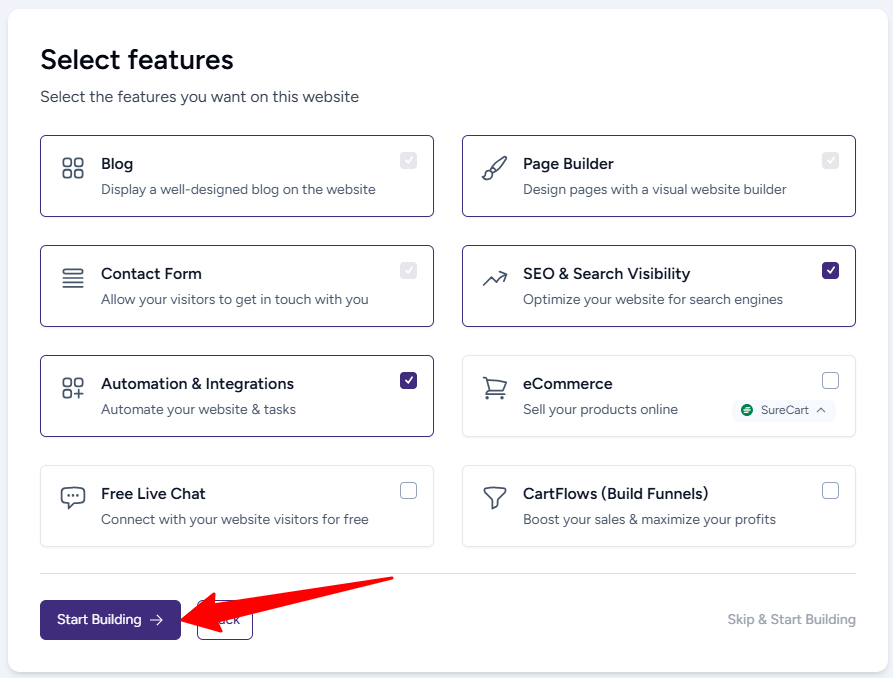Screen dimensions: 893x678
Task: Select the Blog feature card
Action: tap(236, 174)
